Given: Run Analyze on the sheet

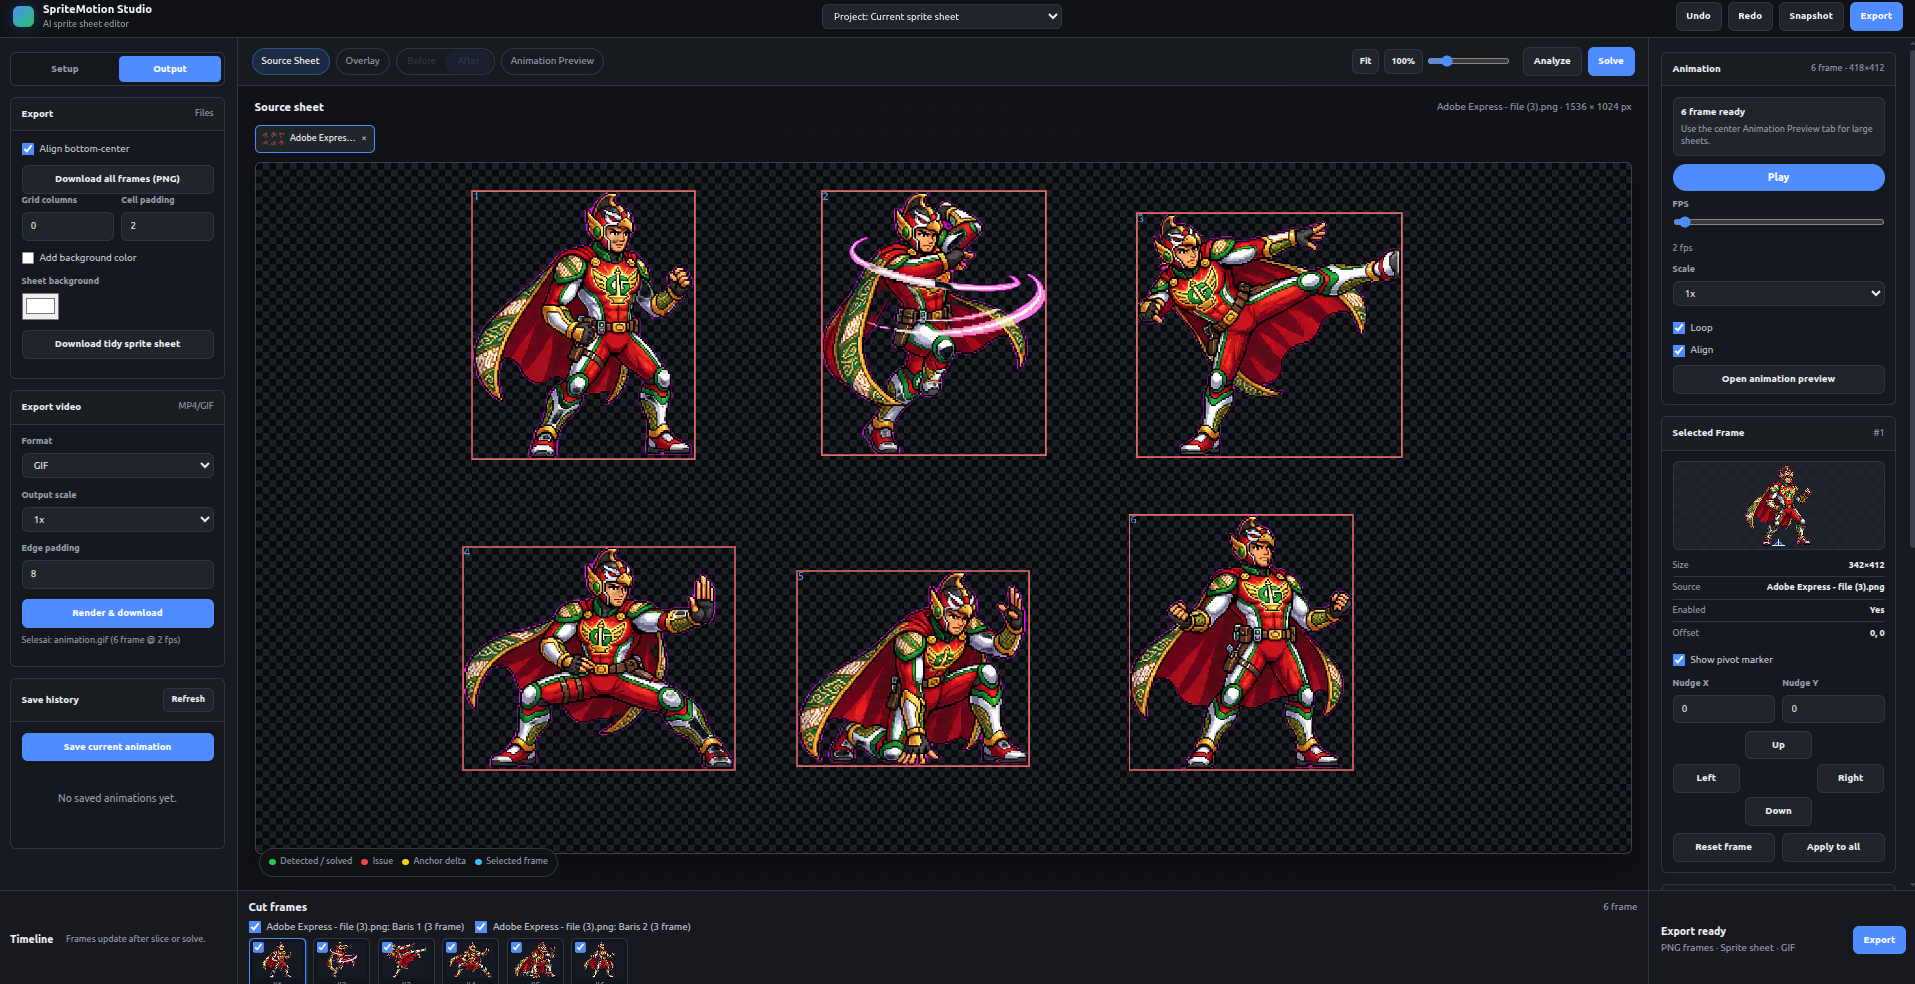Looking at the screenshot, I should pyautogui.click(x=1552, y=61).
